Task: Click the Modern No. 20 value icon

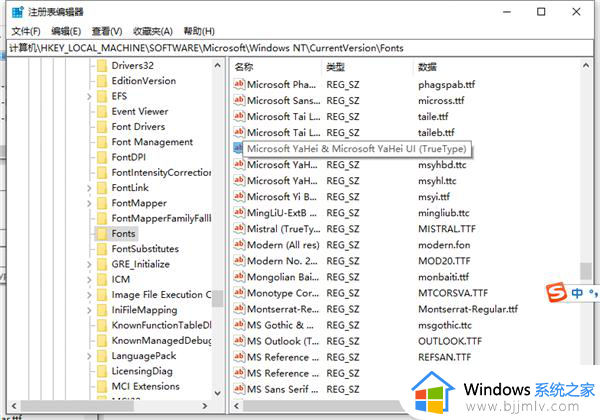Action: point(239,261)
